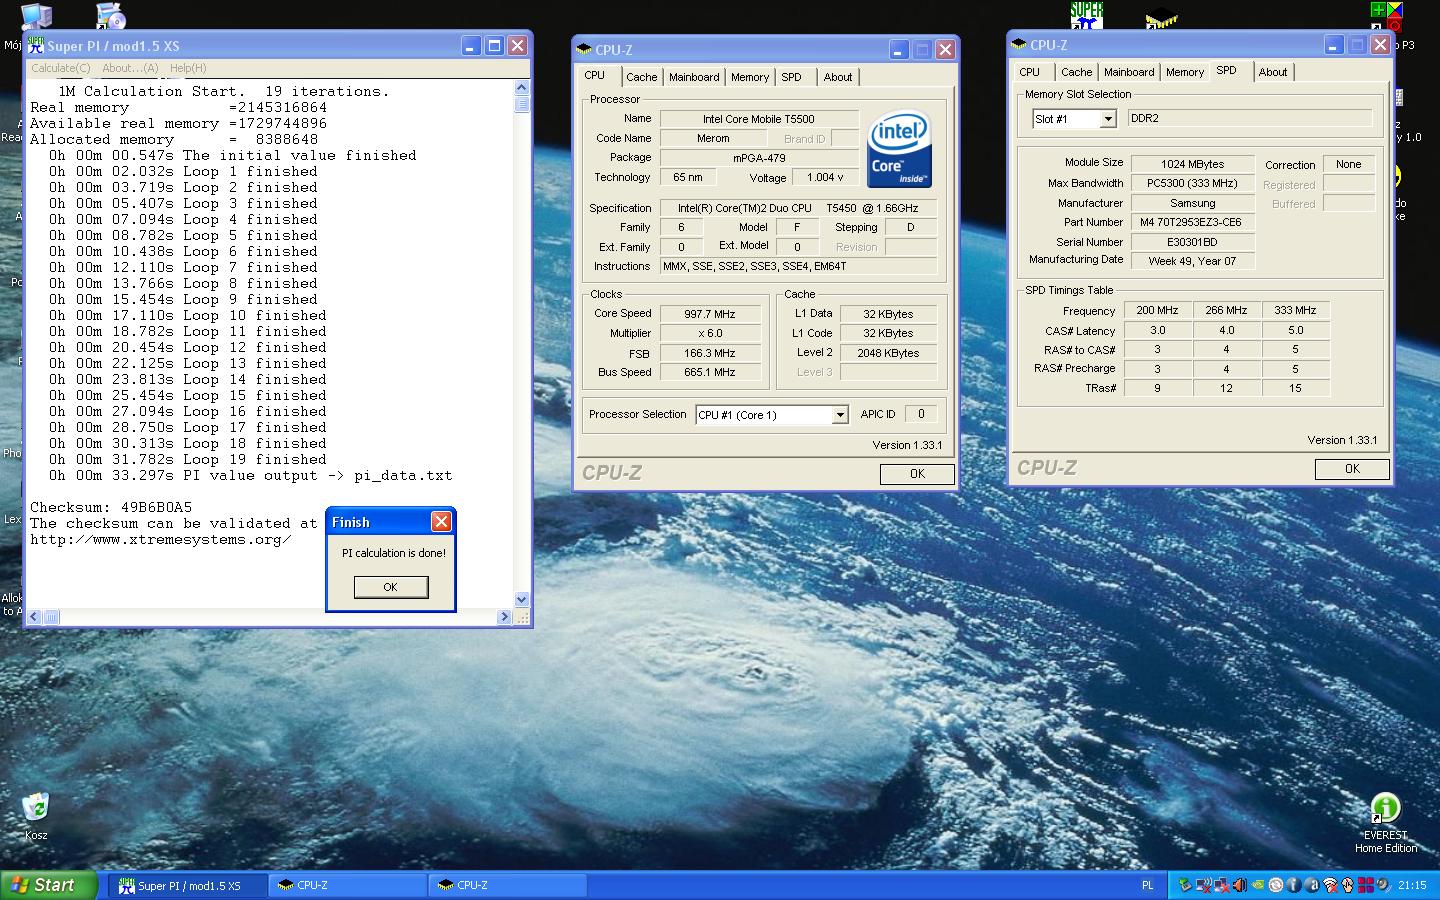Click the Super PI horizontal scrollbar right arrow
1440x900 pixels.
coord(504,617)
